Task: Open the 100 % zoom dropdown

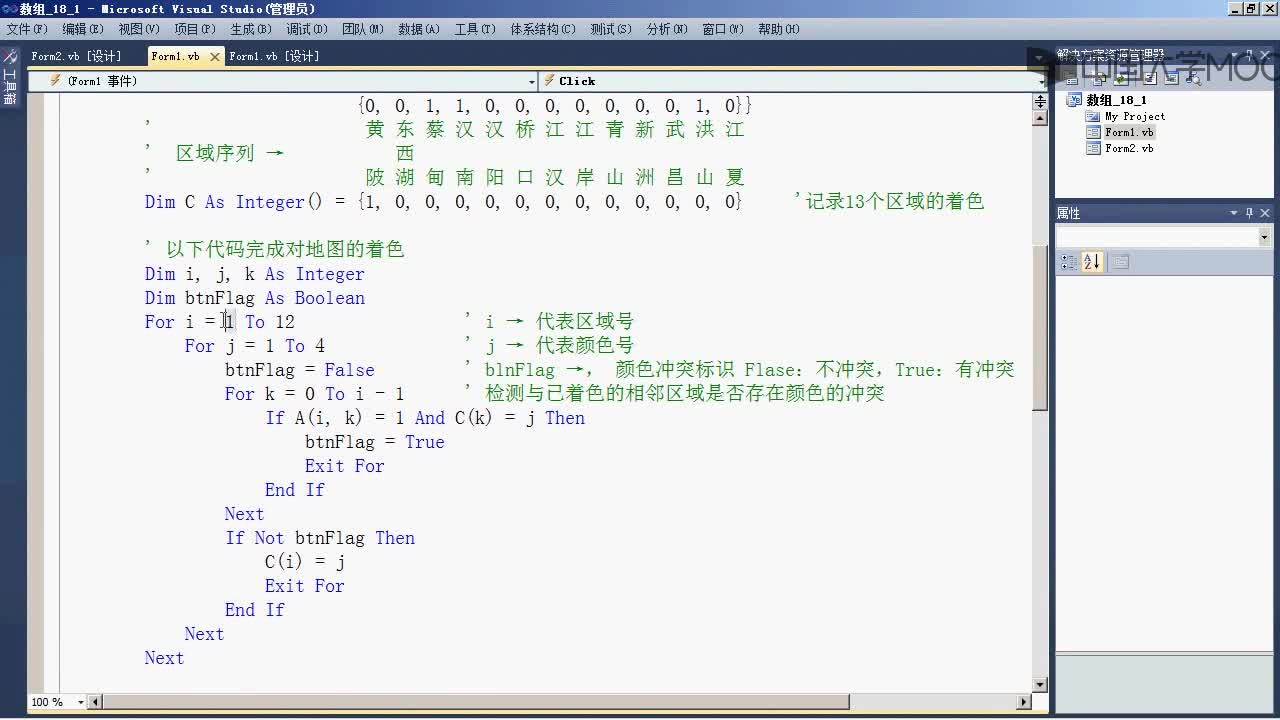Action: 82,702
